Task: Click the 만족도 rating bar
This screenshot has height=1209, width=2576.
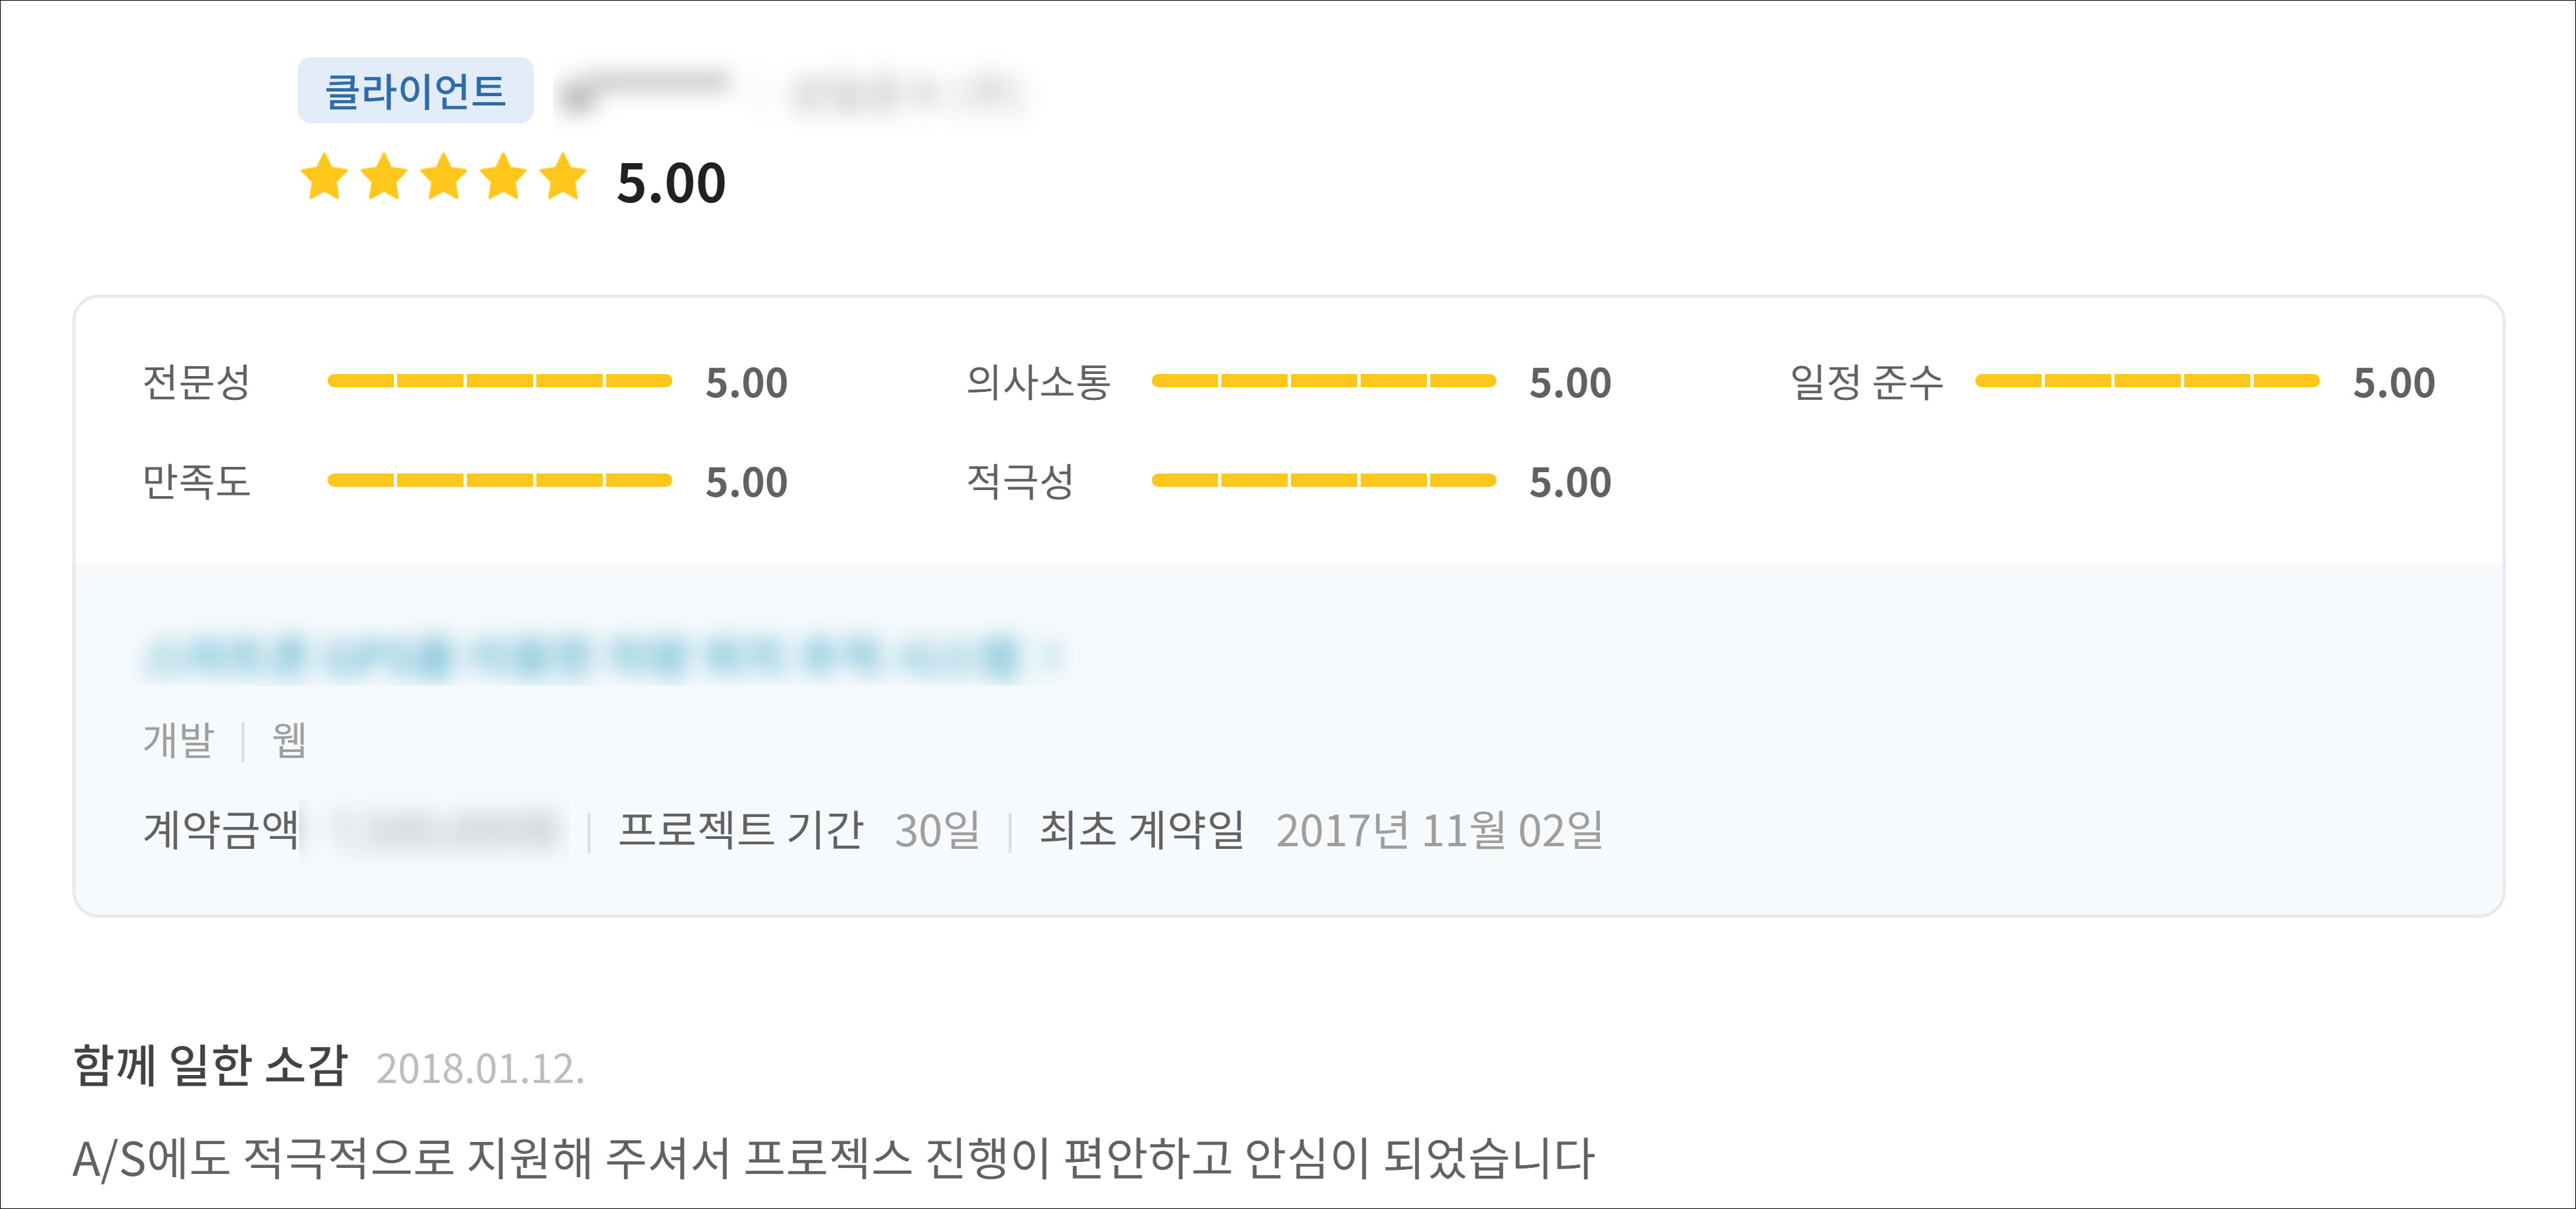Action: pos(499,481)
